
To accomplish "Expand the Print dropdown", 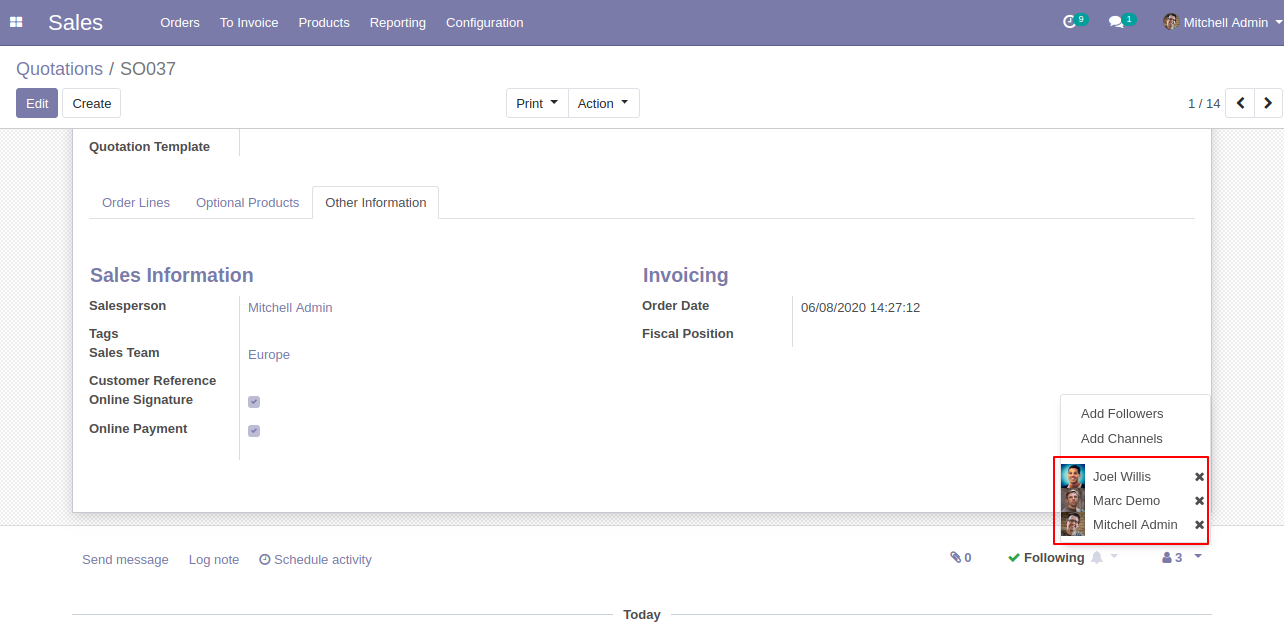I will pyautogui.click(x=537, y=103).
